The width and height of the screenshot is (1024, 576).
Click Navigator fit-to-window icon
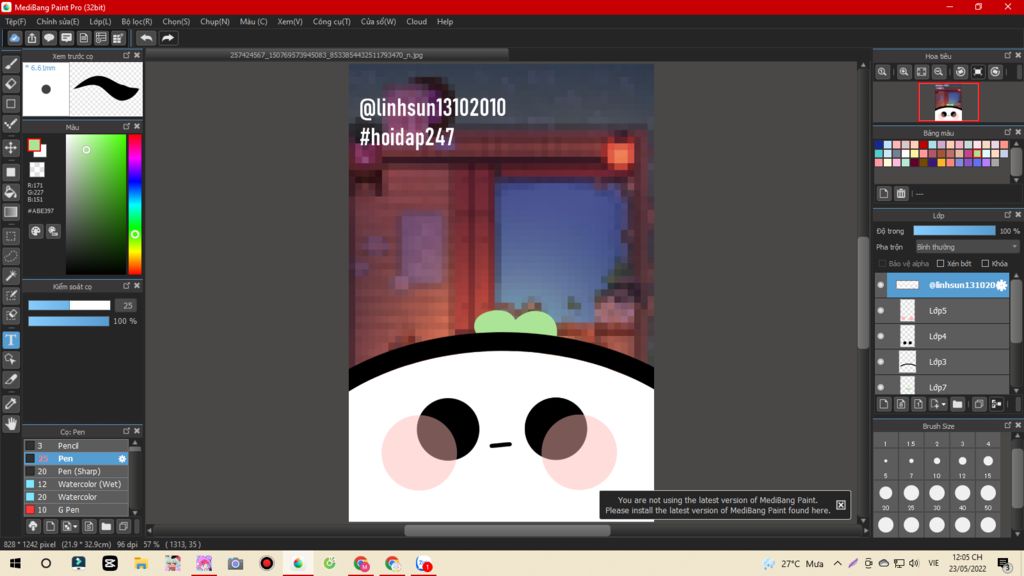(921, 72)
